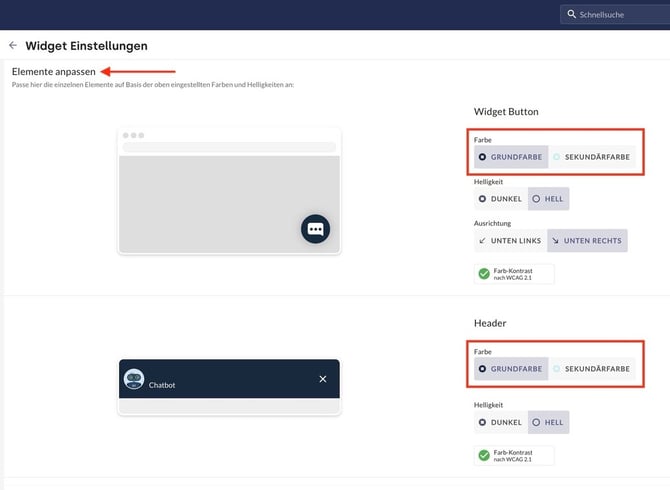
Task: Align widget to Unten Rechts
Action: pos(587,241)
